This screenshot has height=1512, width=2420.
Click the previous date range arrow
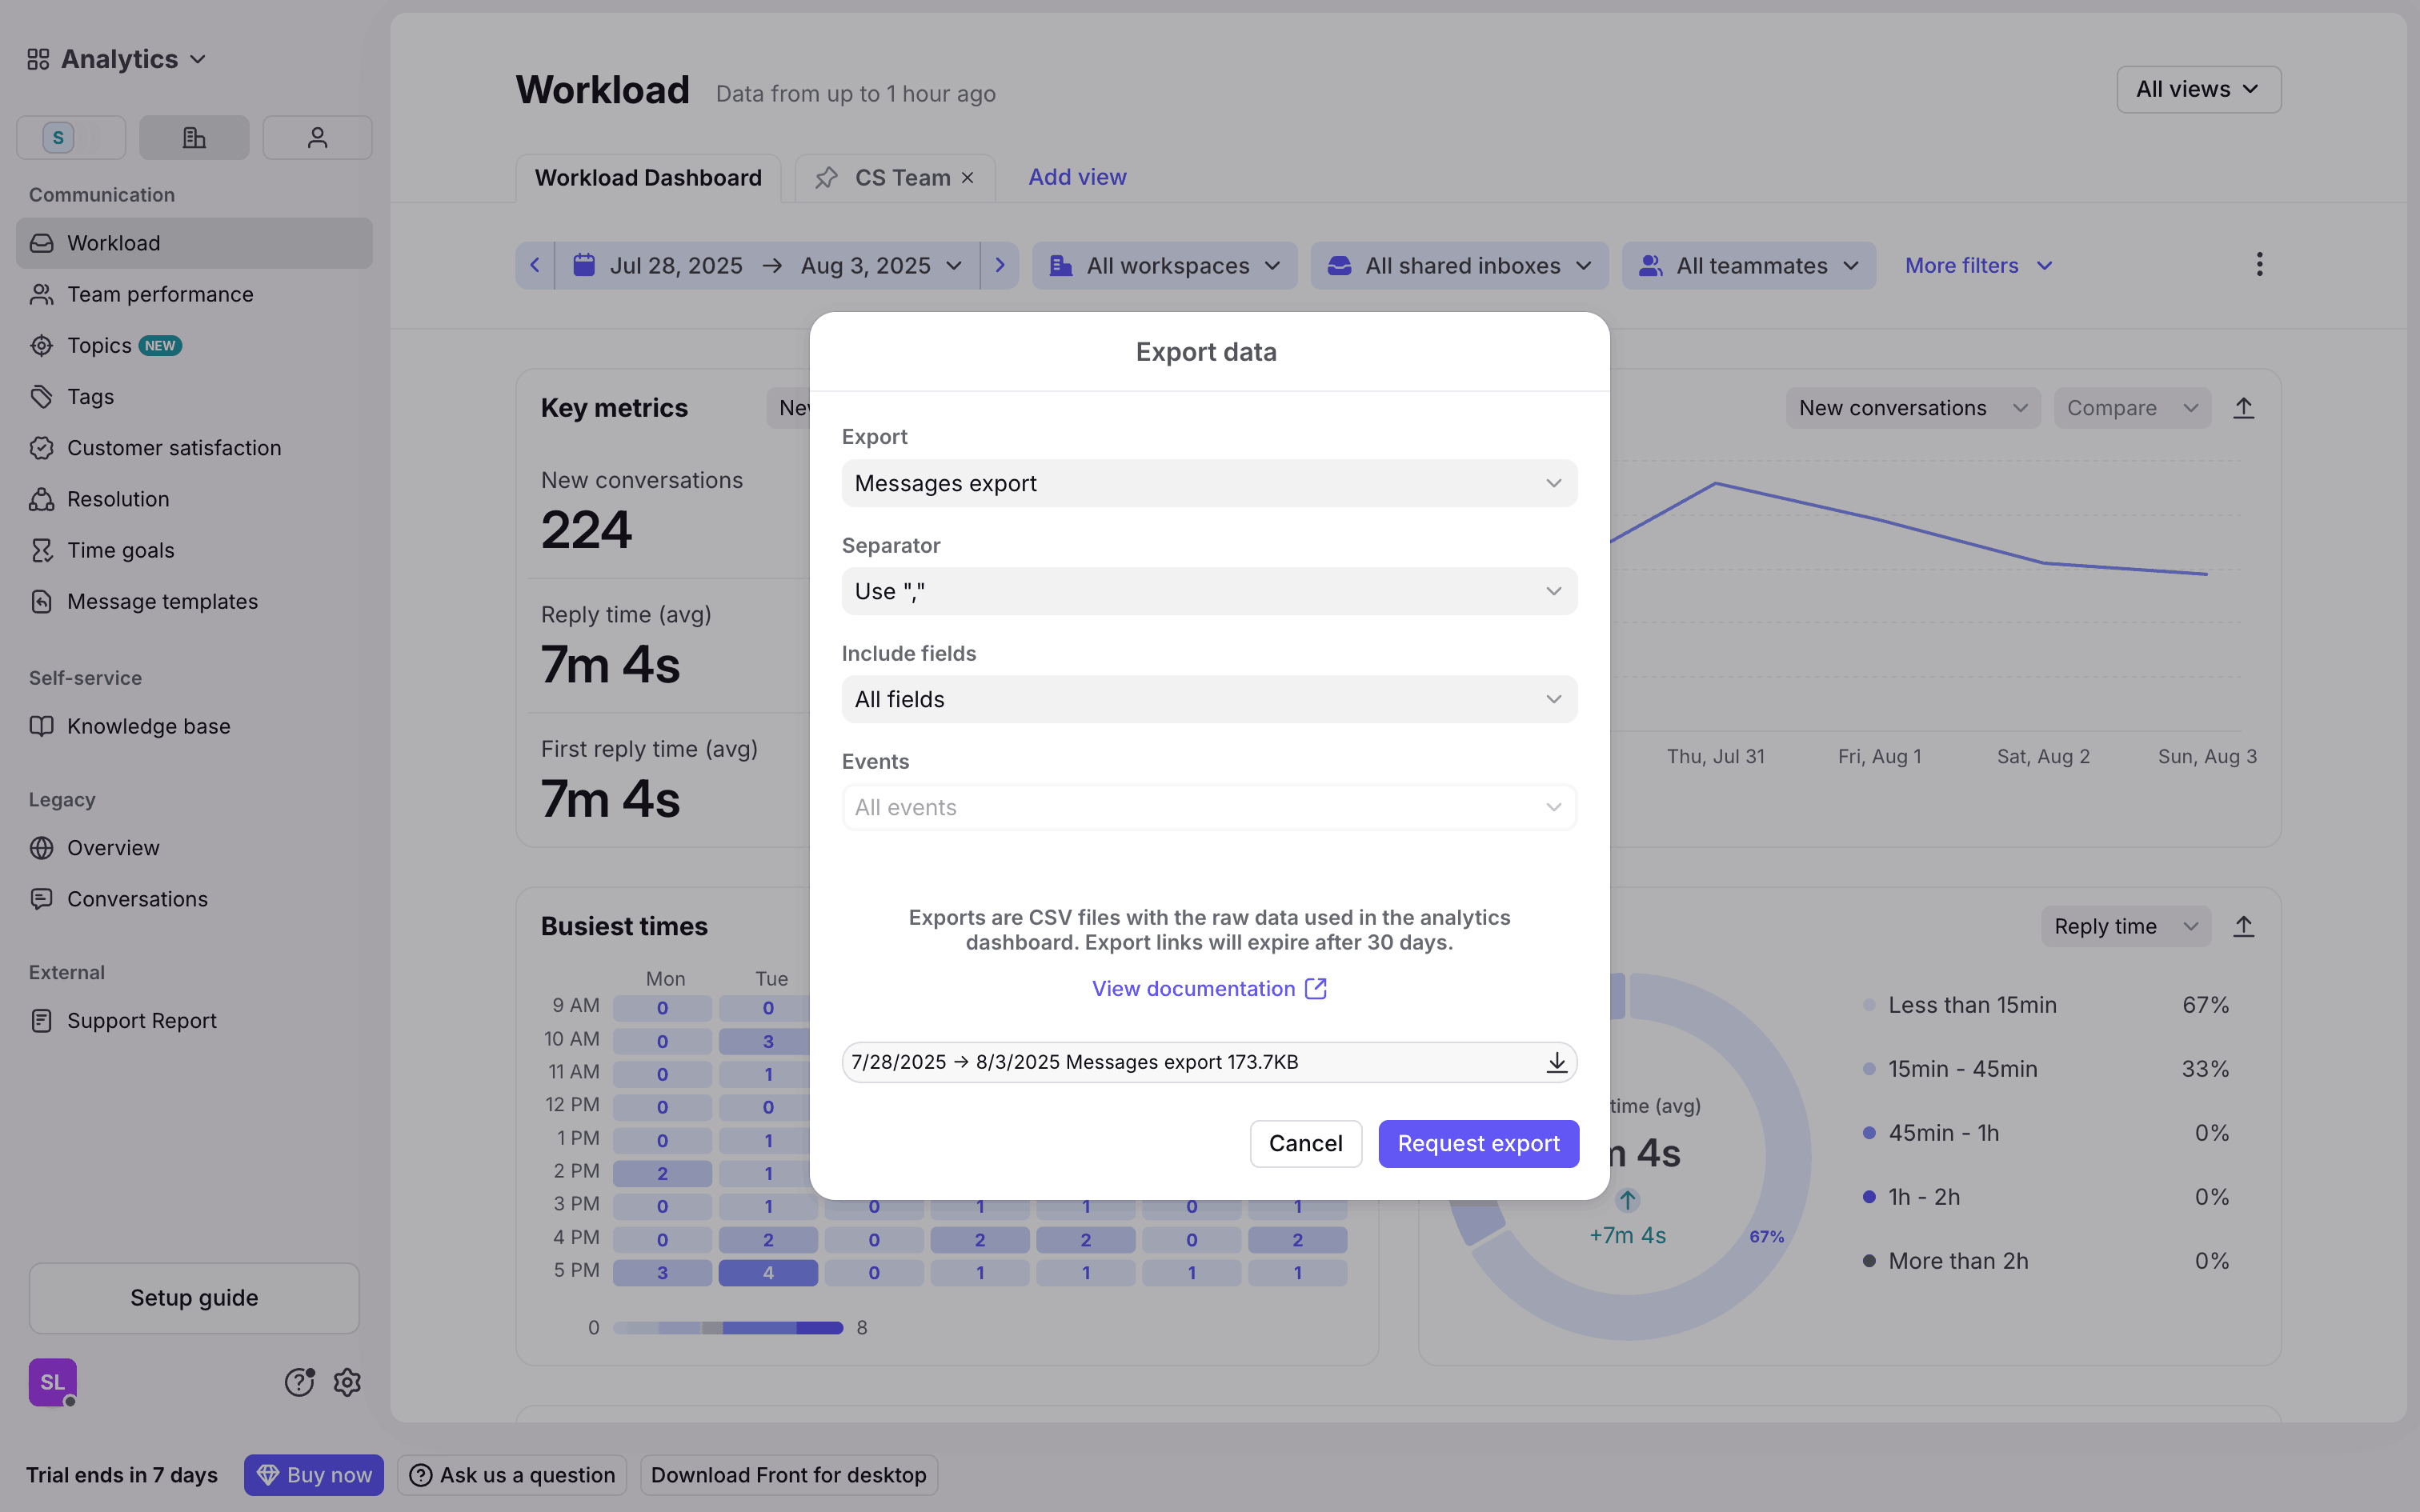click(535, 265)
